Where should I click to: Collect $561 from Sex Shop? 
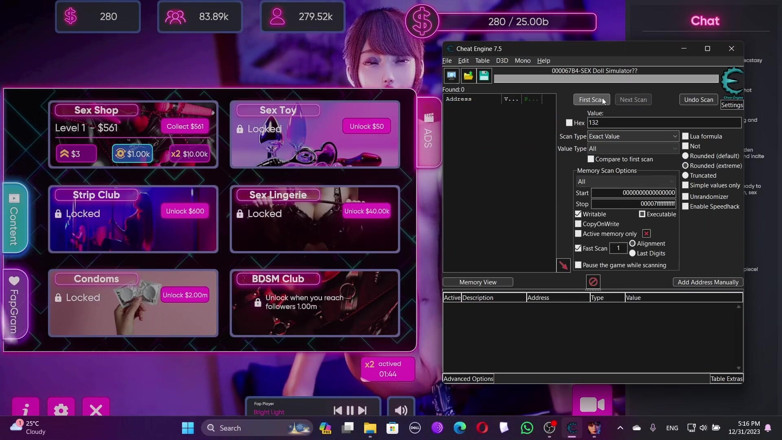185,126
